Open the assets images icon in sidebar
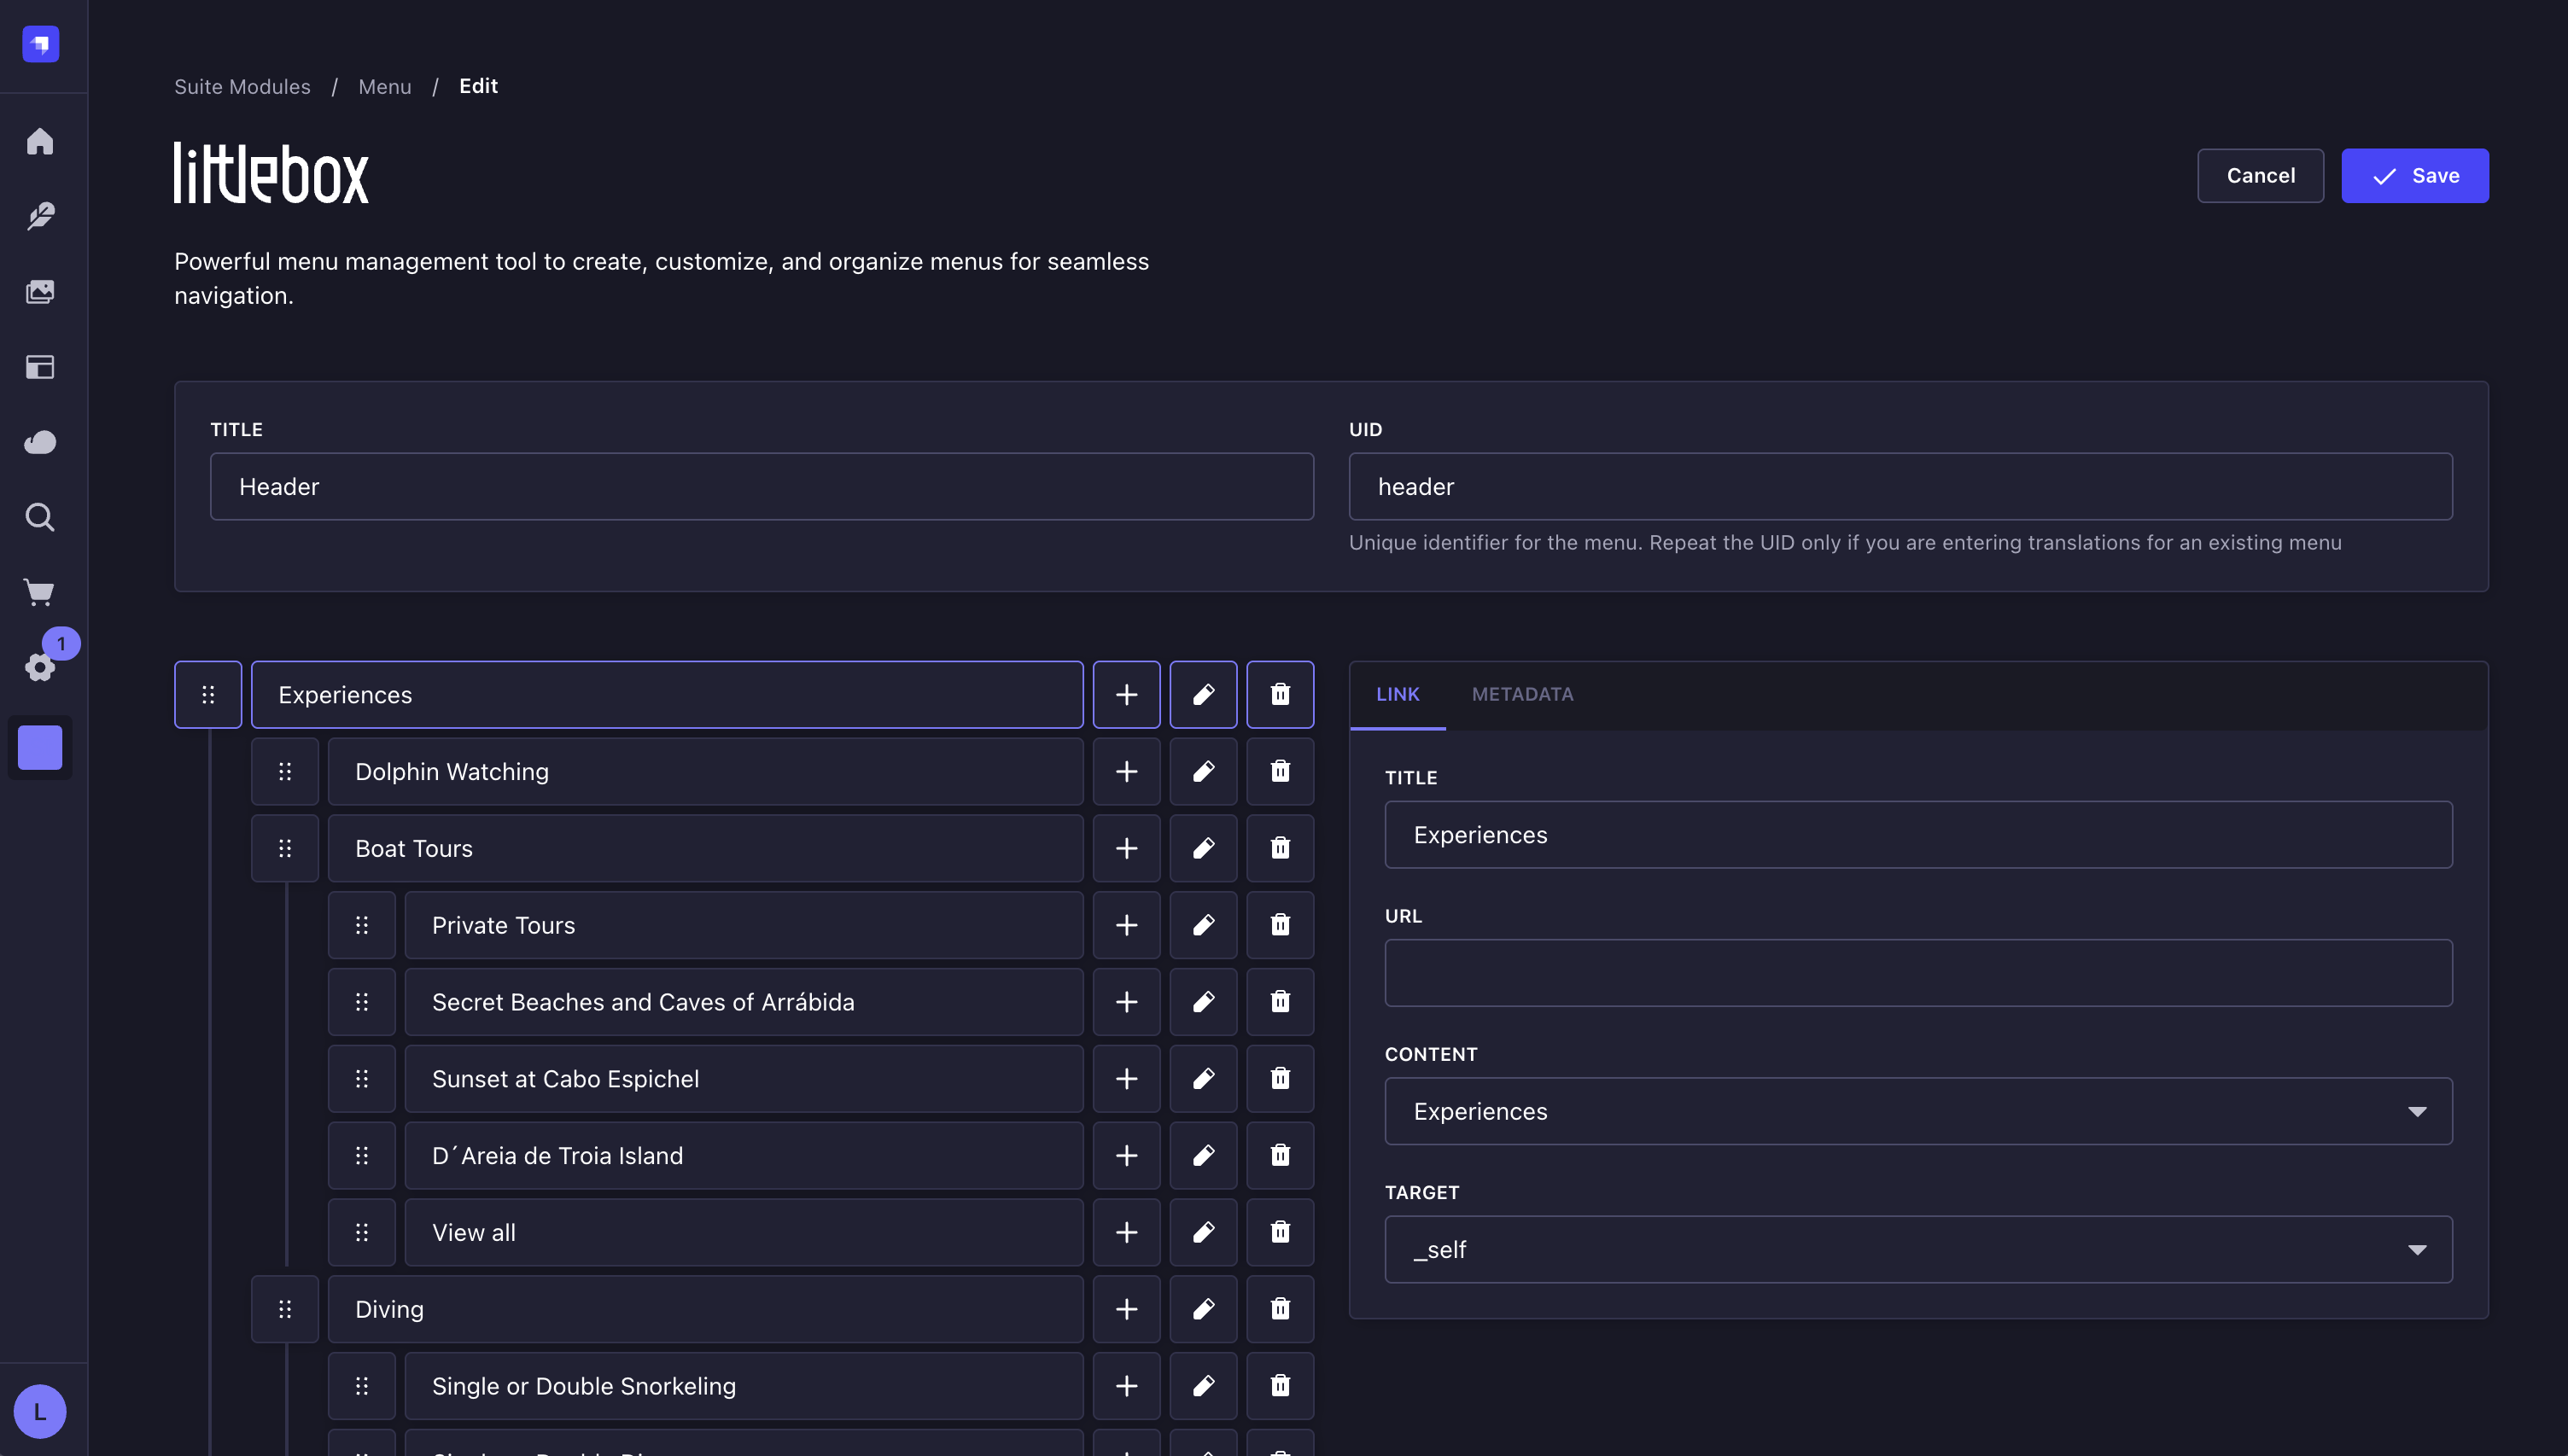Viewport: 2568px width, 1456px height. click(40, 291)
